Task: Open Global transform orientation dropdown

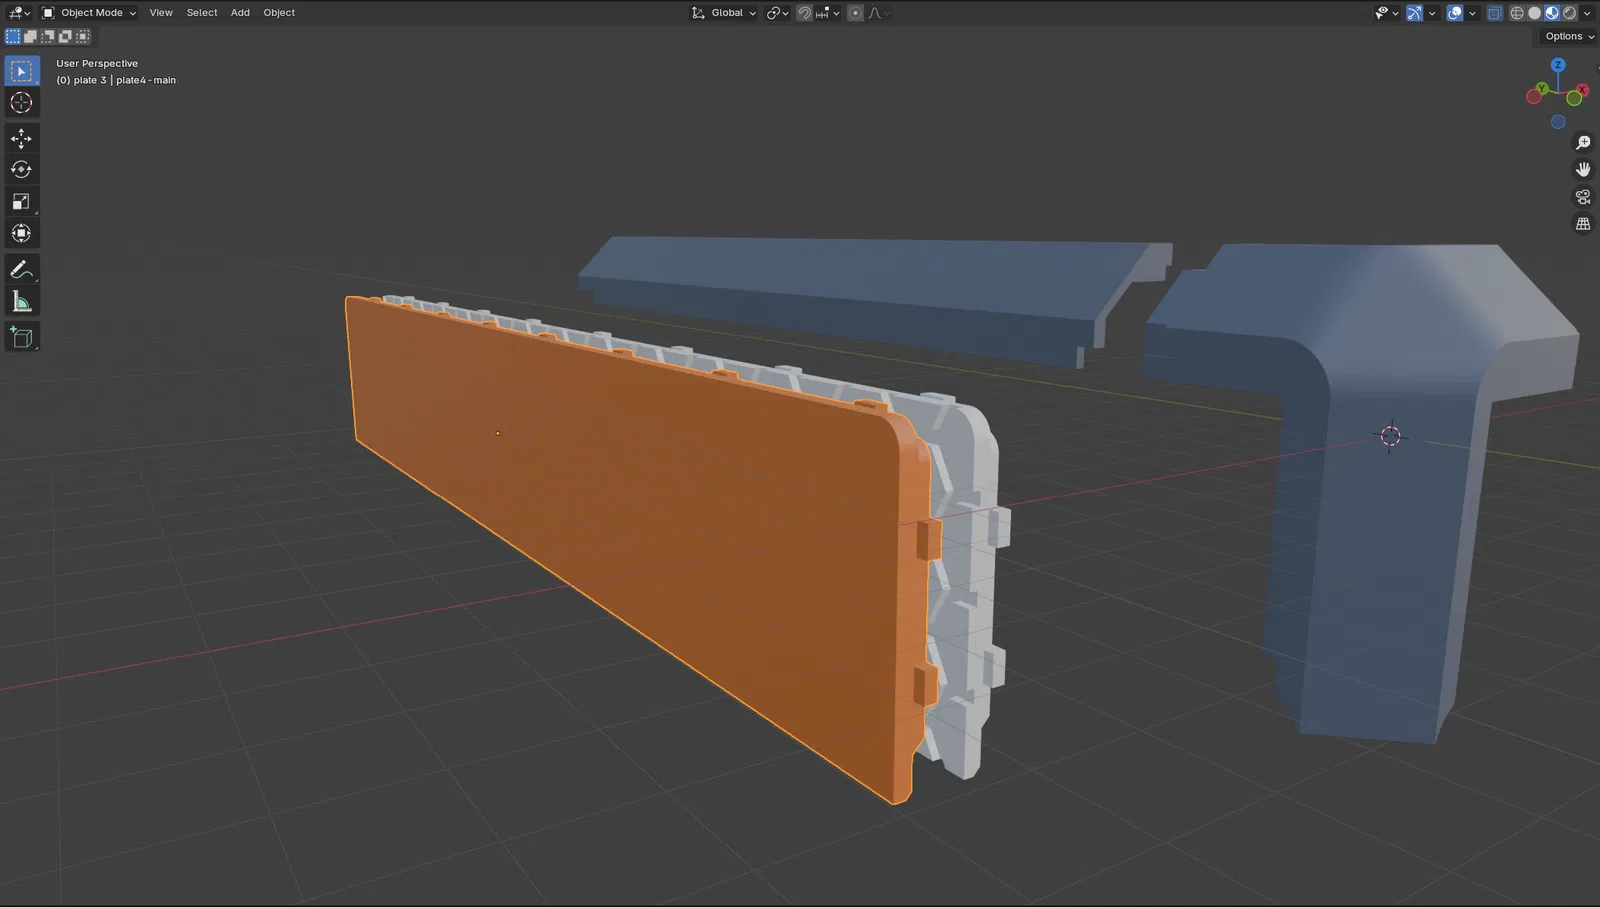Action: click(724, 13)
